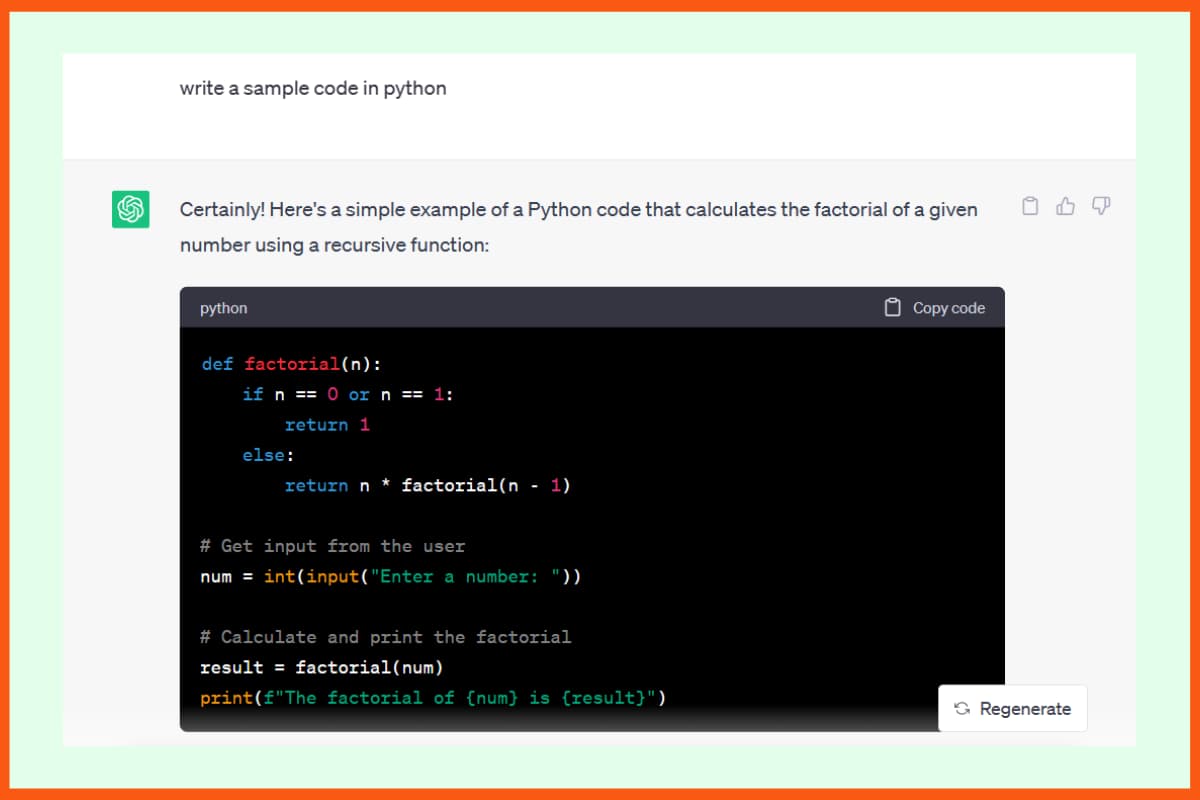Screen dimensions: 1200x800
Task: Click the "# Get input from the user" comment
Action: tap(332, 546)
